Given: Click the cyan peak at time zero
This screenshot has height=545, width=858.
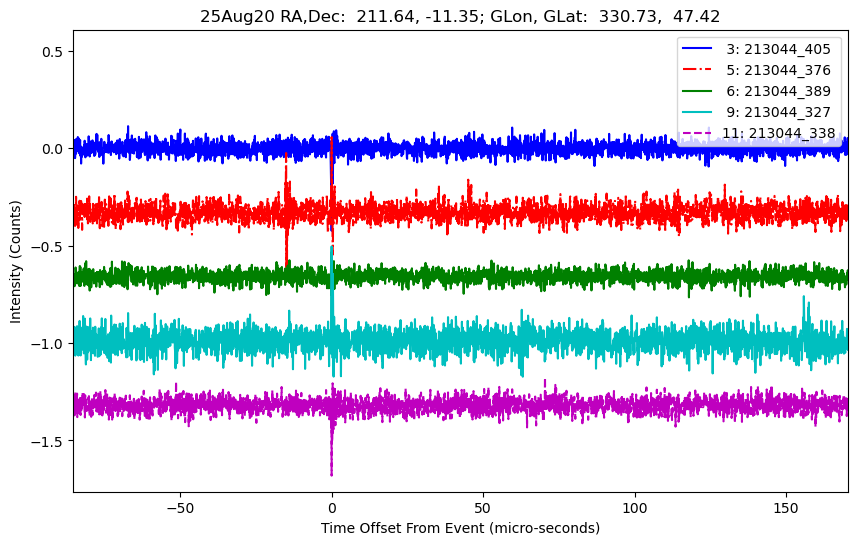Looking at the screenshot, I should 332,285.
